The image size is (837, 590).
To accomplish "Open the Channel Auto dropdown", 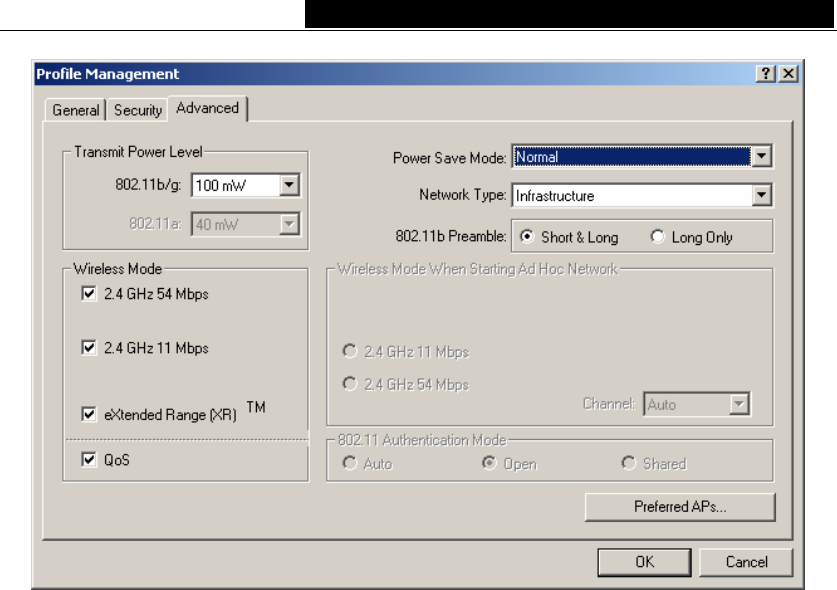I will pos(739,404).
